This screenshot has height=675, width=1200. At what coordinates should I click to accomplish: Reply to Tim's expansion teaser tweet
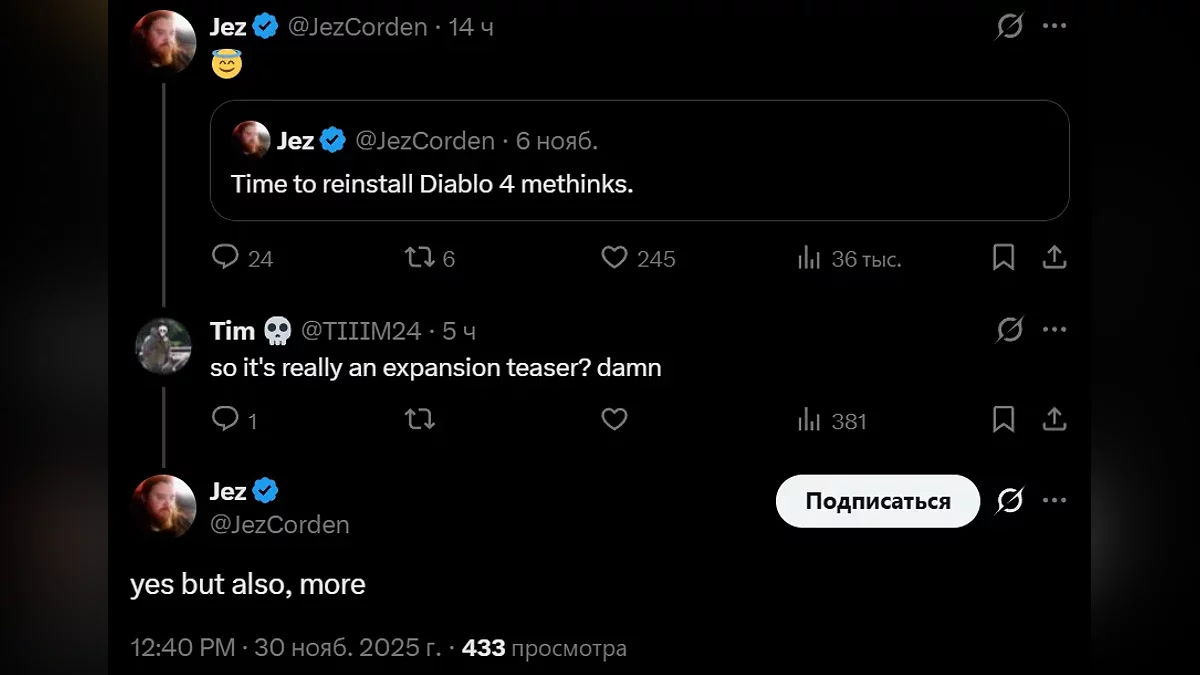226,420
